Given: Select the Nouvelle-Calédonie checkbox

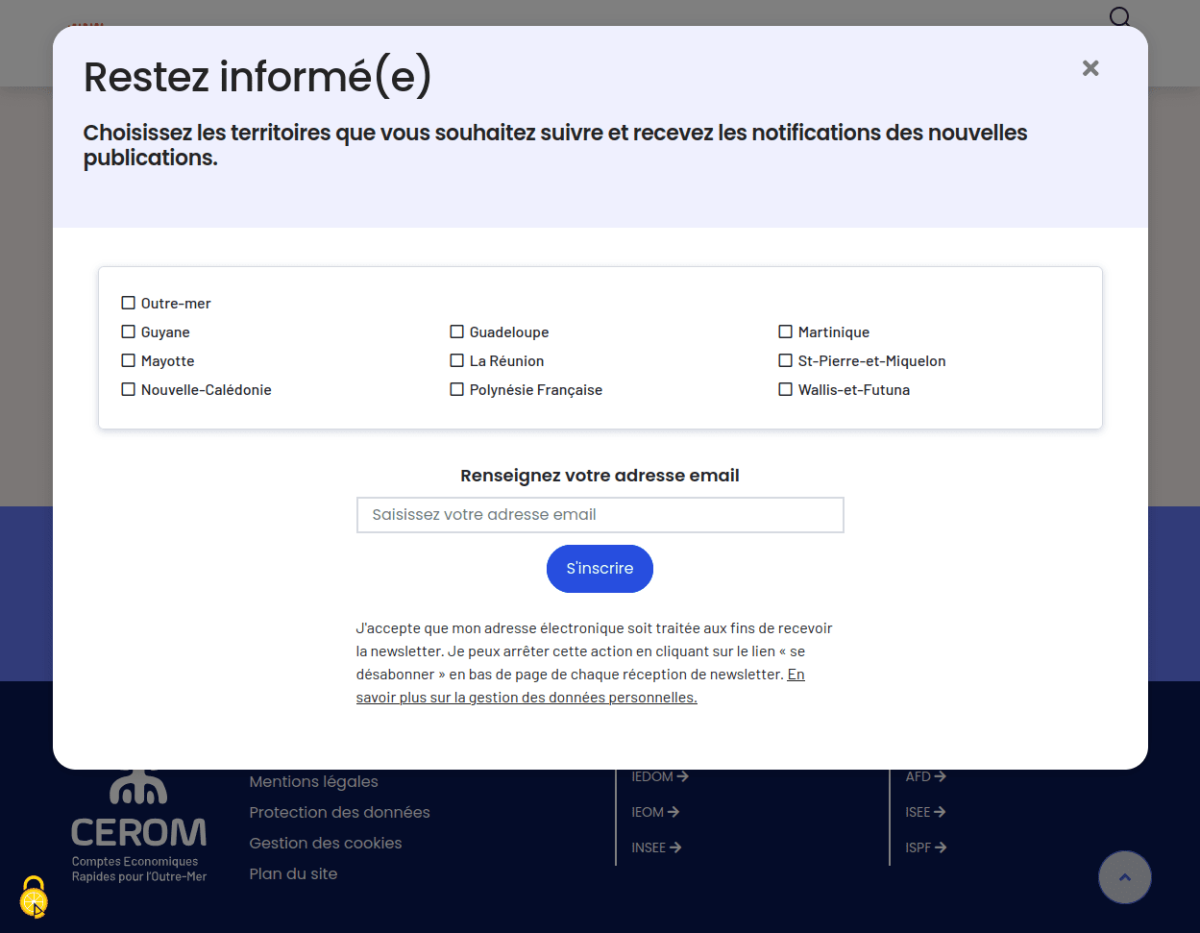Looking at the screenshot, I should [128, 390].
